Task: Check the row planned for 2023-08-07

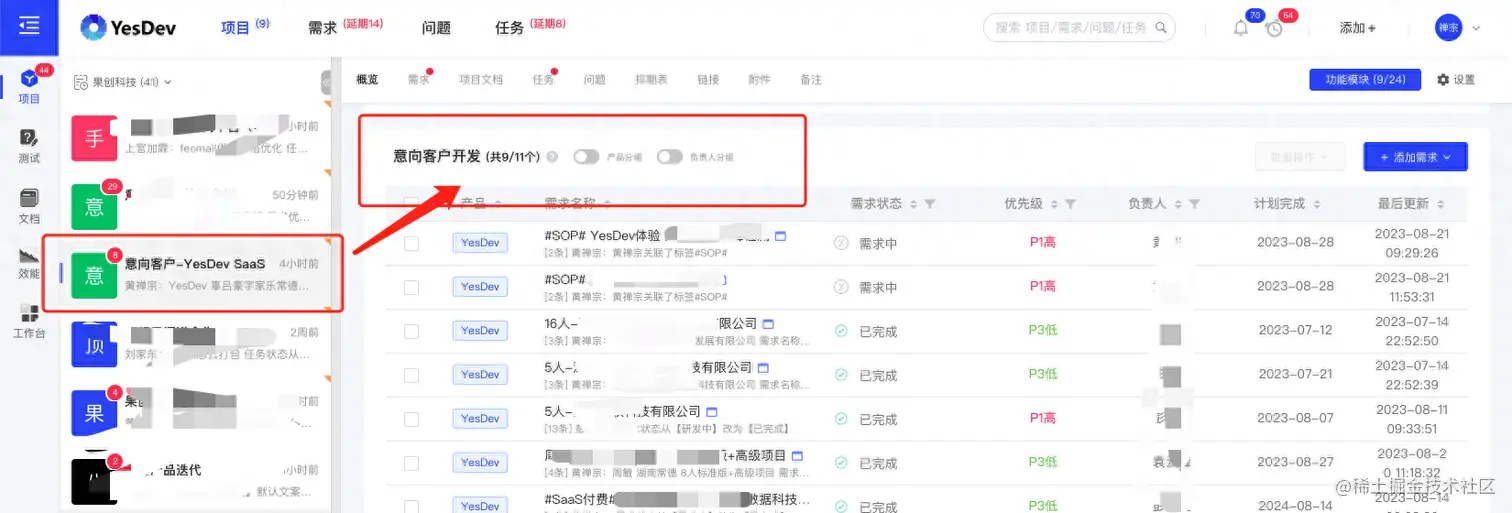Action: 411,419
